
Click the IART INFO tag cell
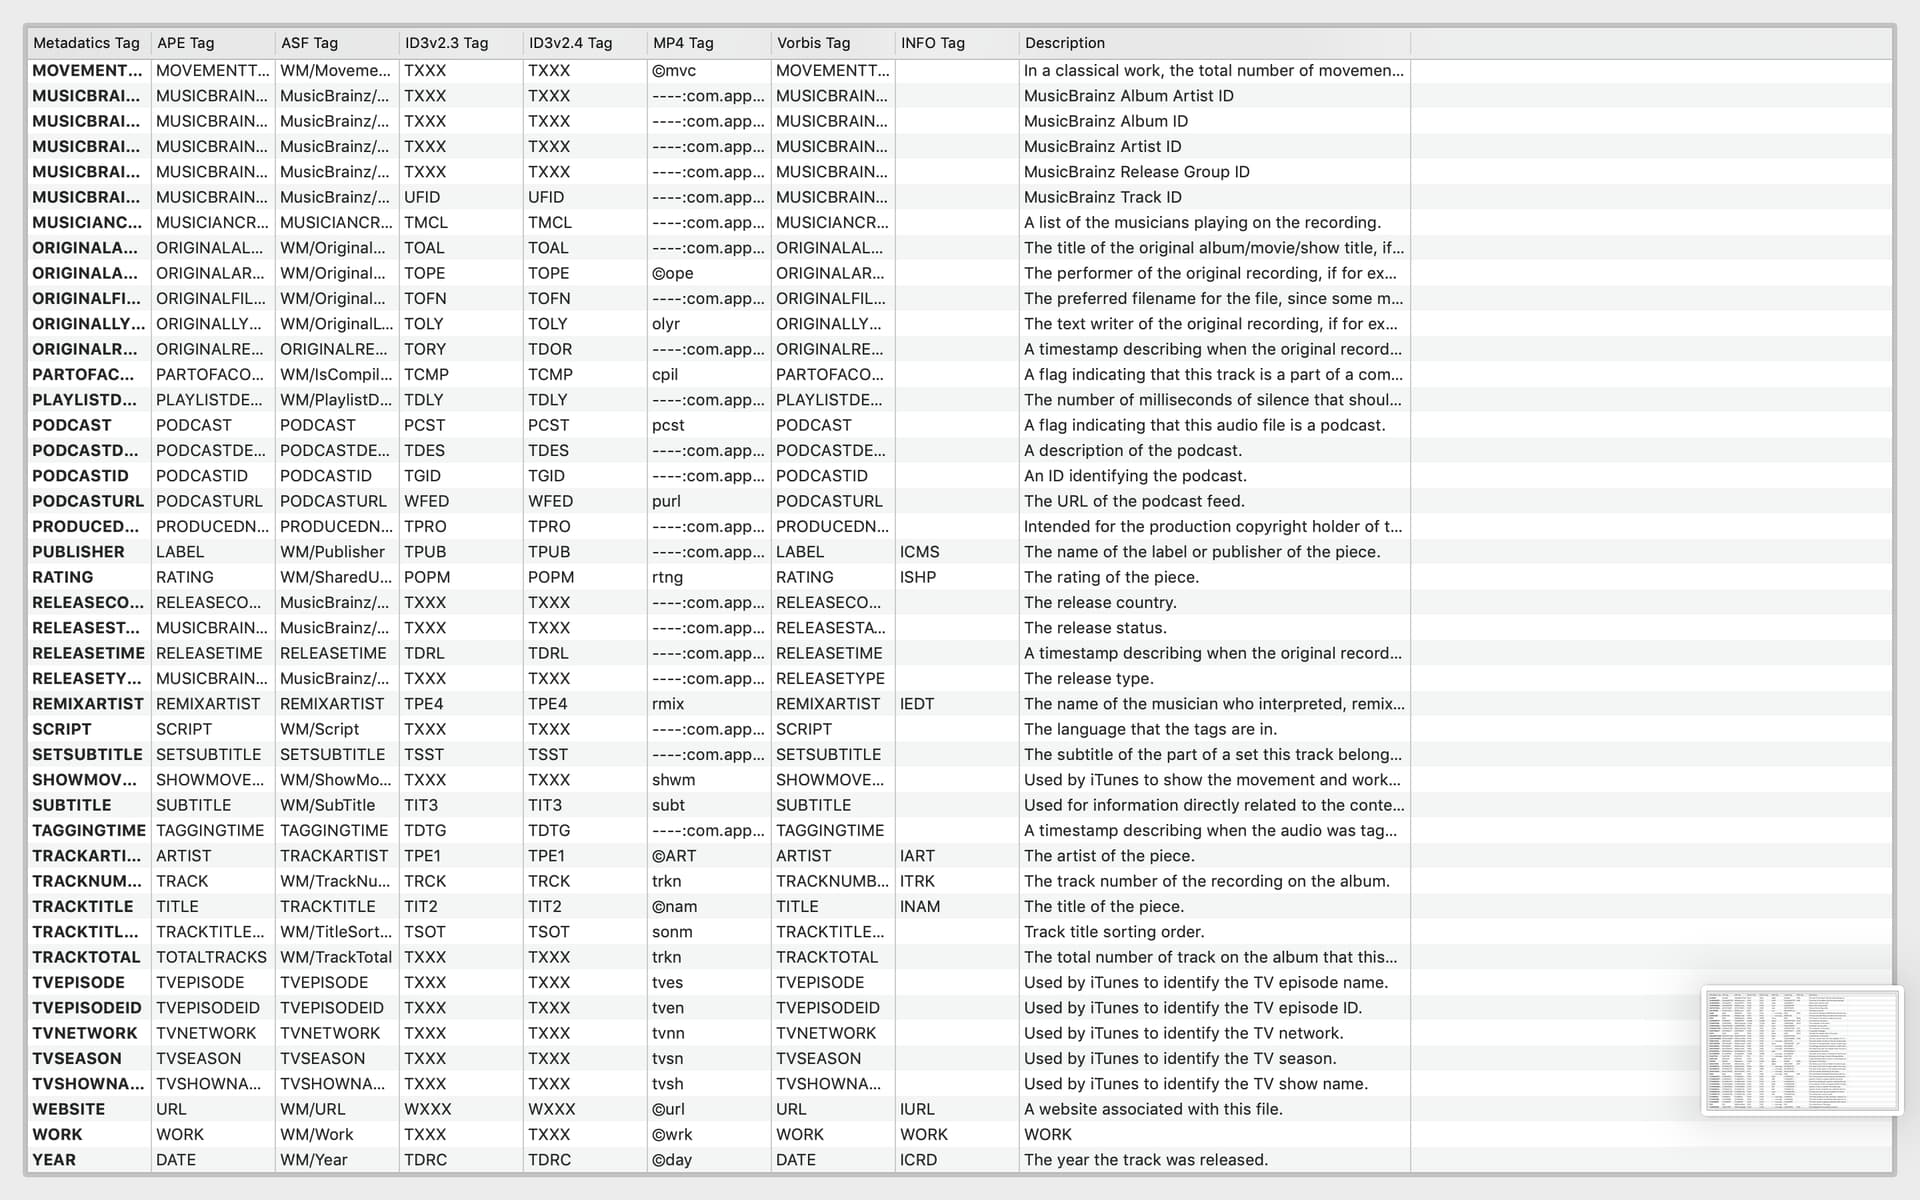pos(917,856)
